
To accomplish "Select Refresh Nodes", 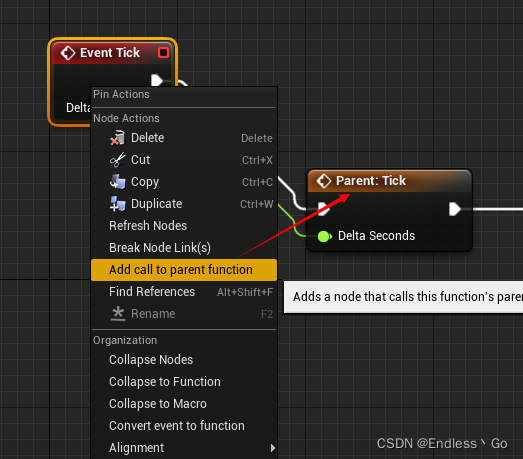I will (x=184, y=226).
